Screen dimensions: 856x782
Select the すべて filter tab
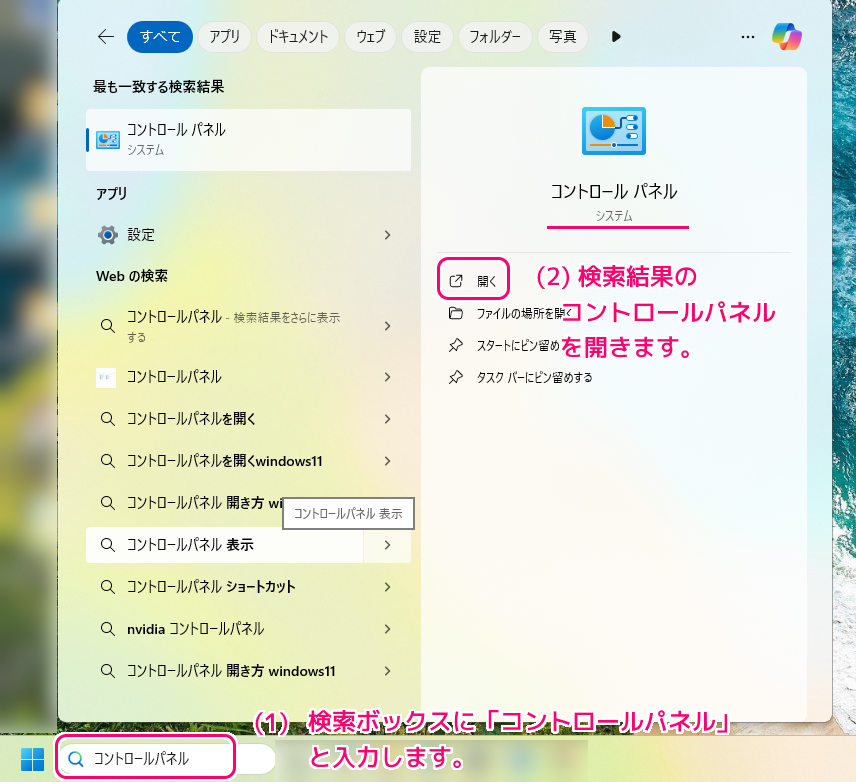(x=160, y=37)
